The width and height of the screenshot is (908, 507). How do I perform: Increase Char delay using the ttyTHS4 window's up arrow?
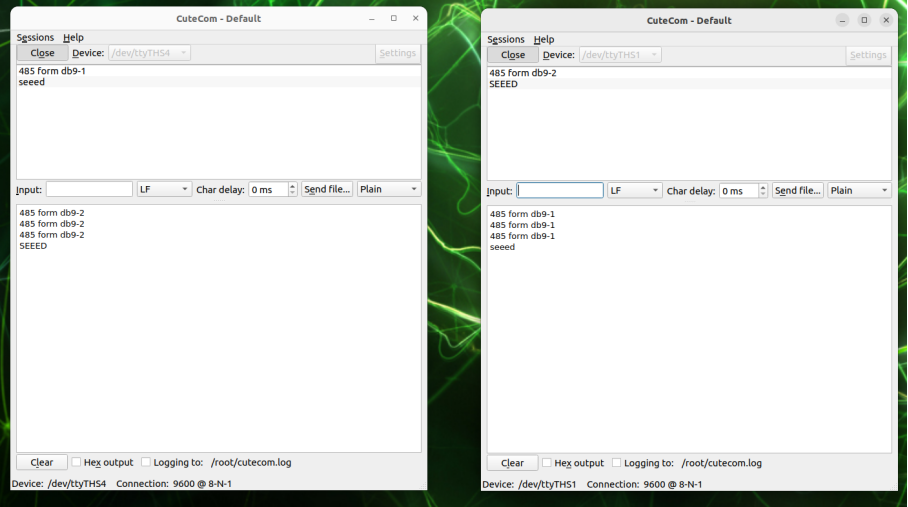(x=292, y=186)
